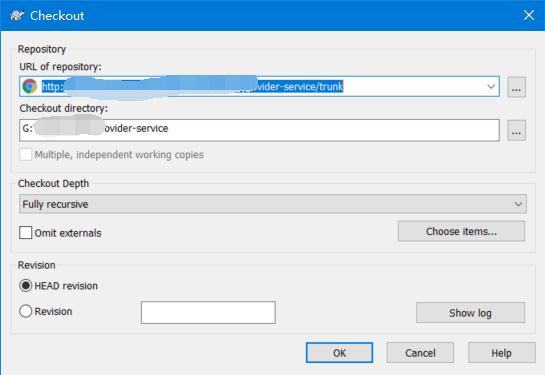Choose the Revision radio button
The width and height of the screenshot is (545, 375).
pyautogui.click(x=26, y=311)
